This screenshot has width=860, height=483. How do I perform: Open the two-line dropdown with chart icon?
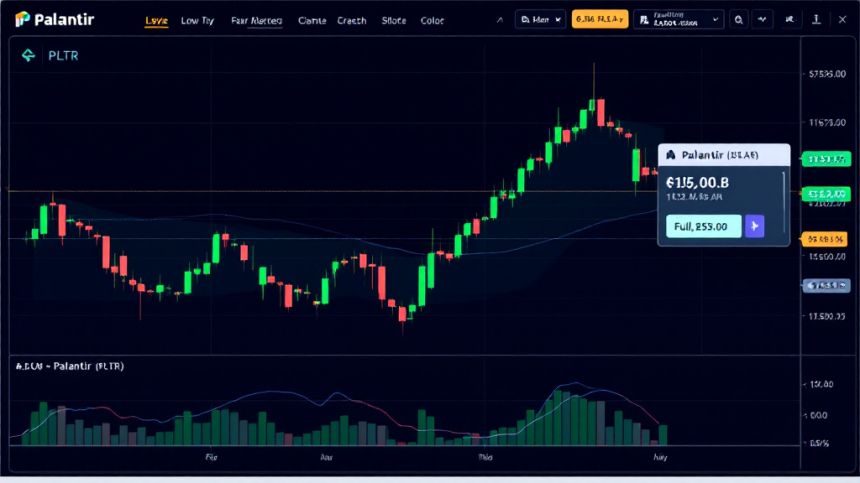[678, 20]
